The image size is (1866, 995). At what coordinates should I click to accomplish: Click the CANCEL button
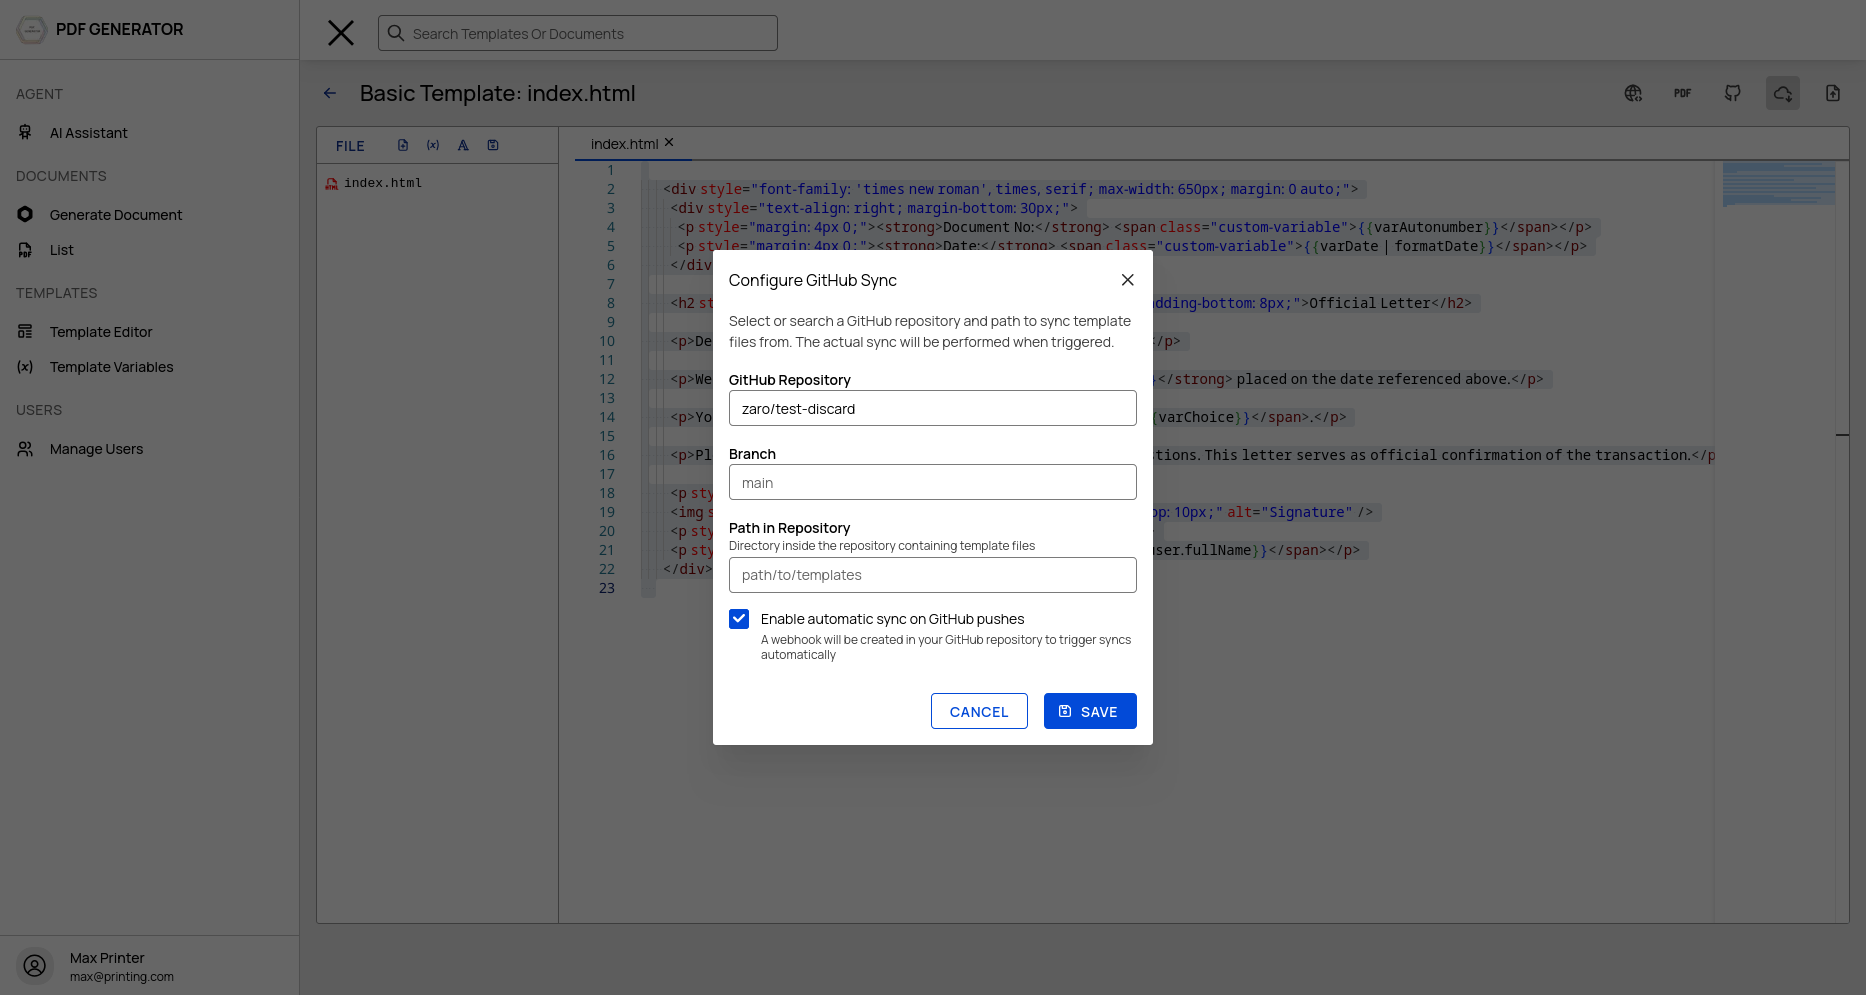(979, 711)
